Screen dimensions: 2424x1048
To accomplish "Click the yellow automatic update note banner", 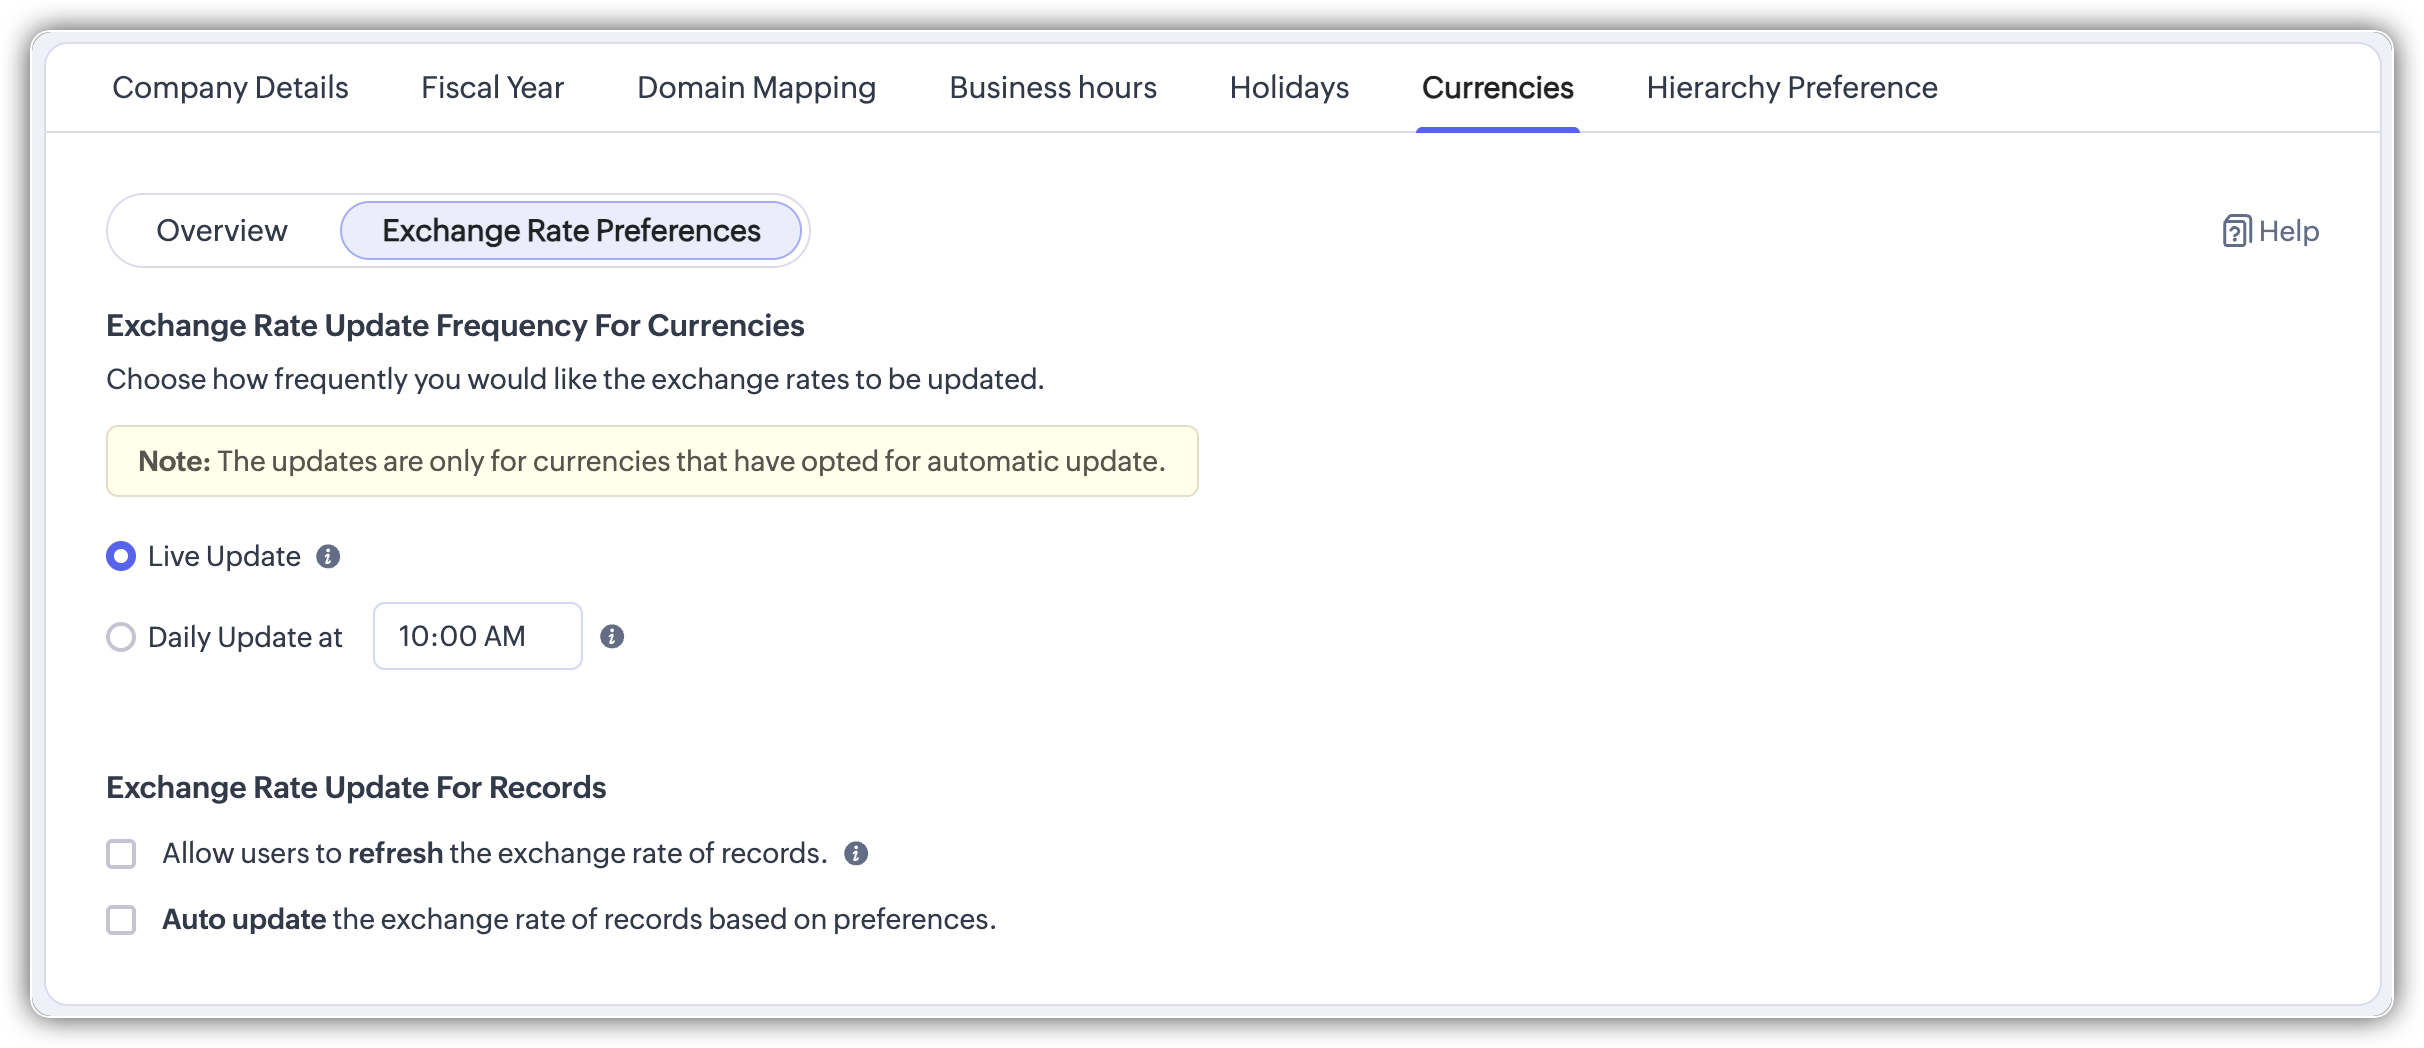I will click(x=652, y=461).
